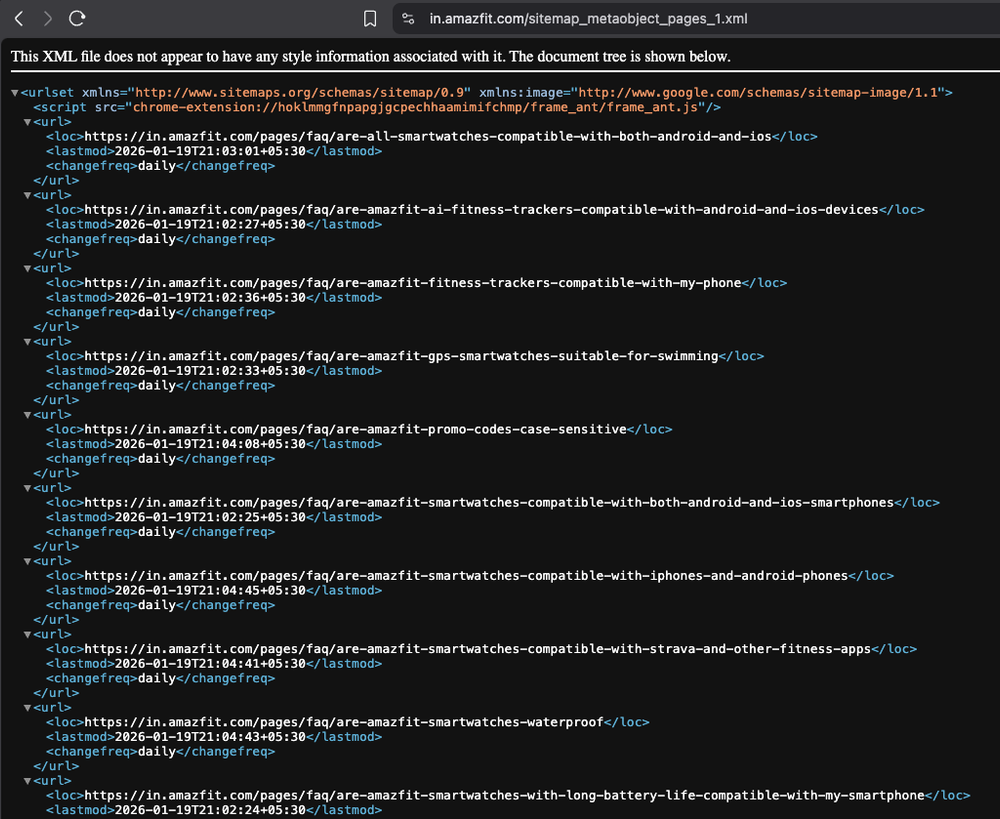The image size is (1000, 819).
Task: Collapse the gps-smartwatches-suitable-for-swimming entry
Action: point(25,341)
